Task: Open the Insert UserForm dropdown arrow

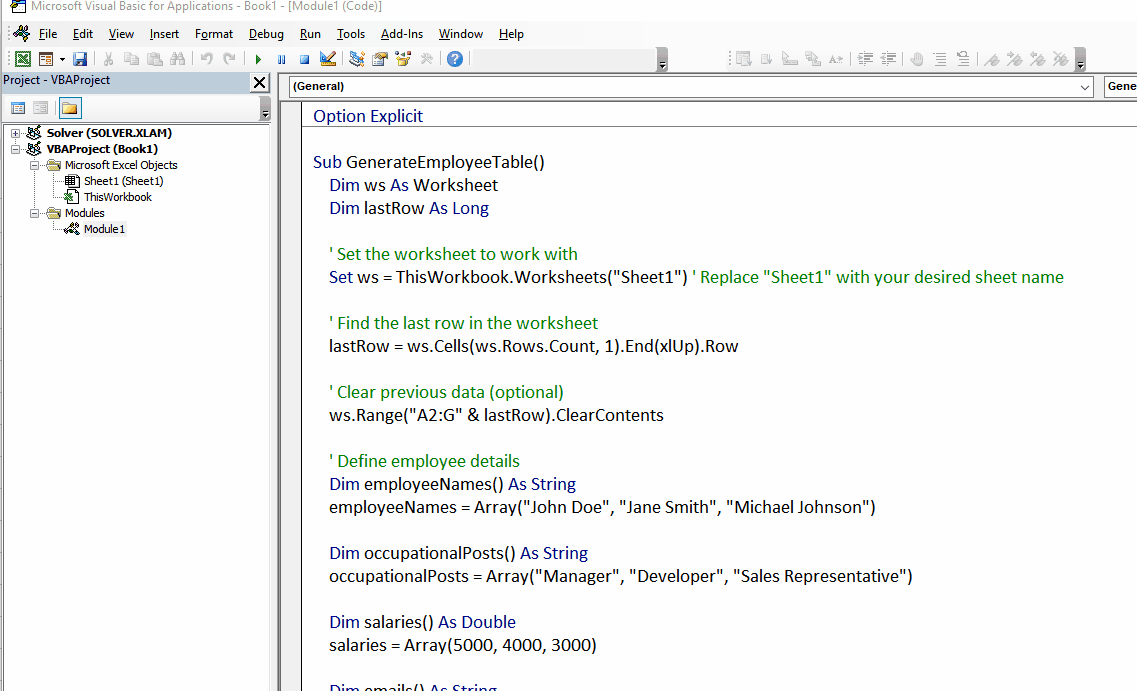Action: pyautogui.click(x=62, y=59)
